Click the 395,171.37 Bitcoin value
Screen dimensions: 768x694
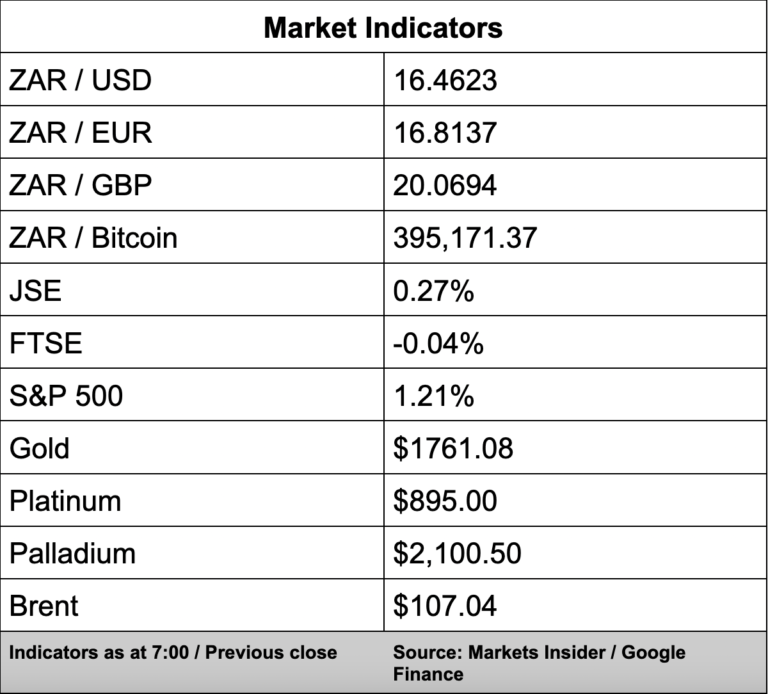[466, 238]
